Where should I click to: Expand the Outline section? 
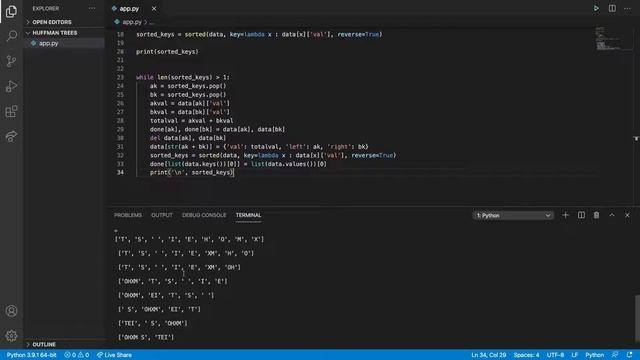[44, 344]
